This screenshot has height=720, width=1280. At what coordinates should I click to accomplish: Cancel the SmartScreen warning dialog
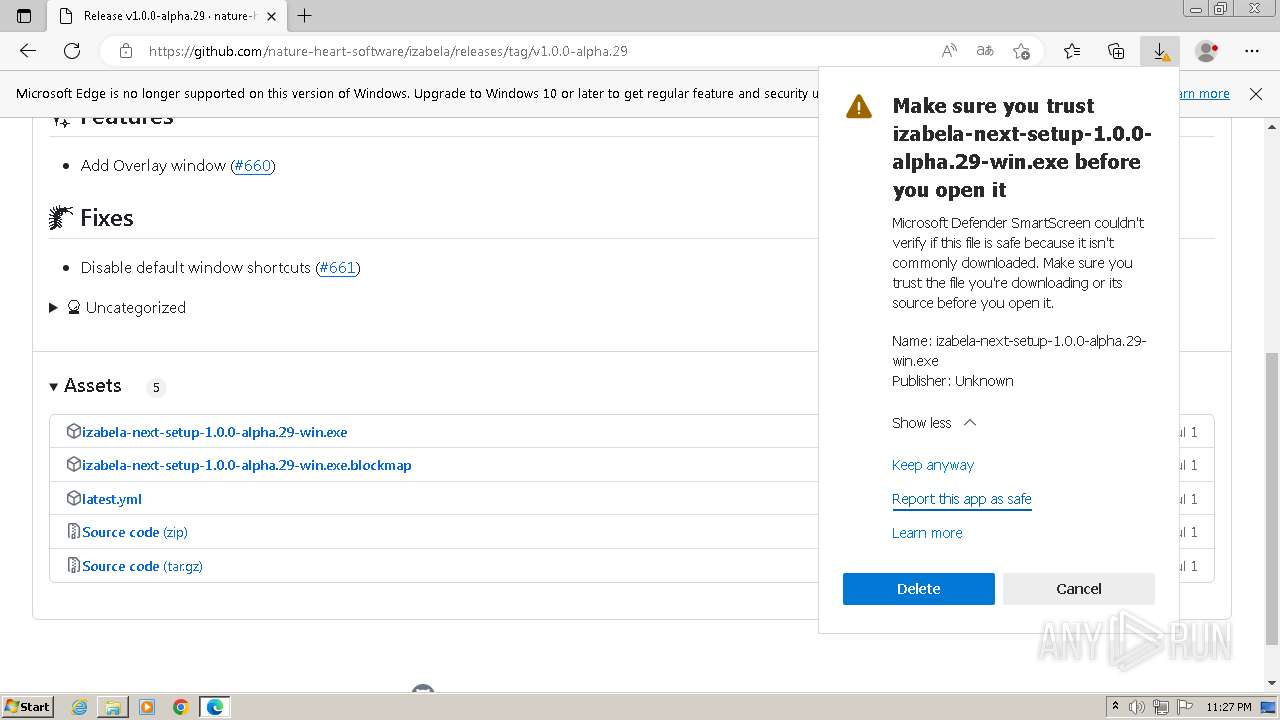click(1078, 589)
